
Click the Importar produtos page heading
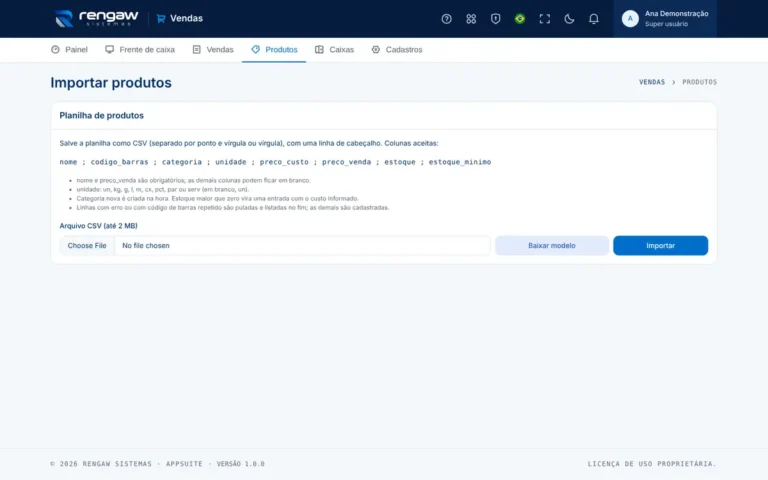click(111, 83)
